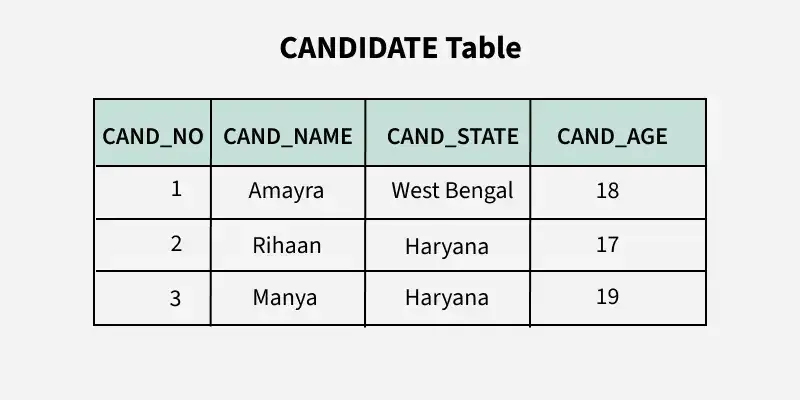
Task: Click the word Table in the title
Action: point(484,48)
